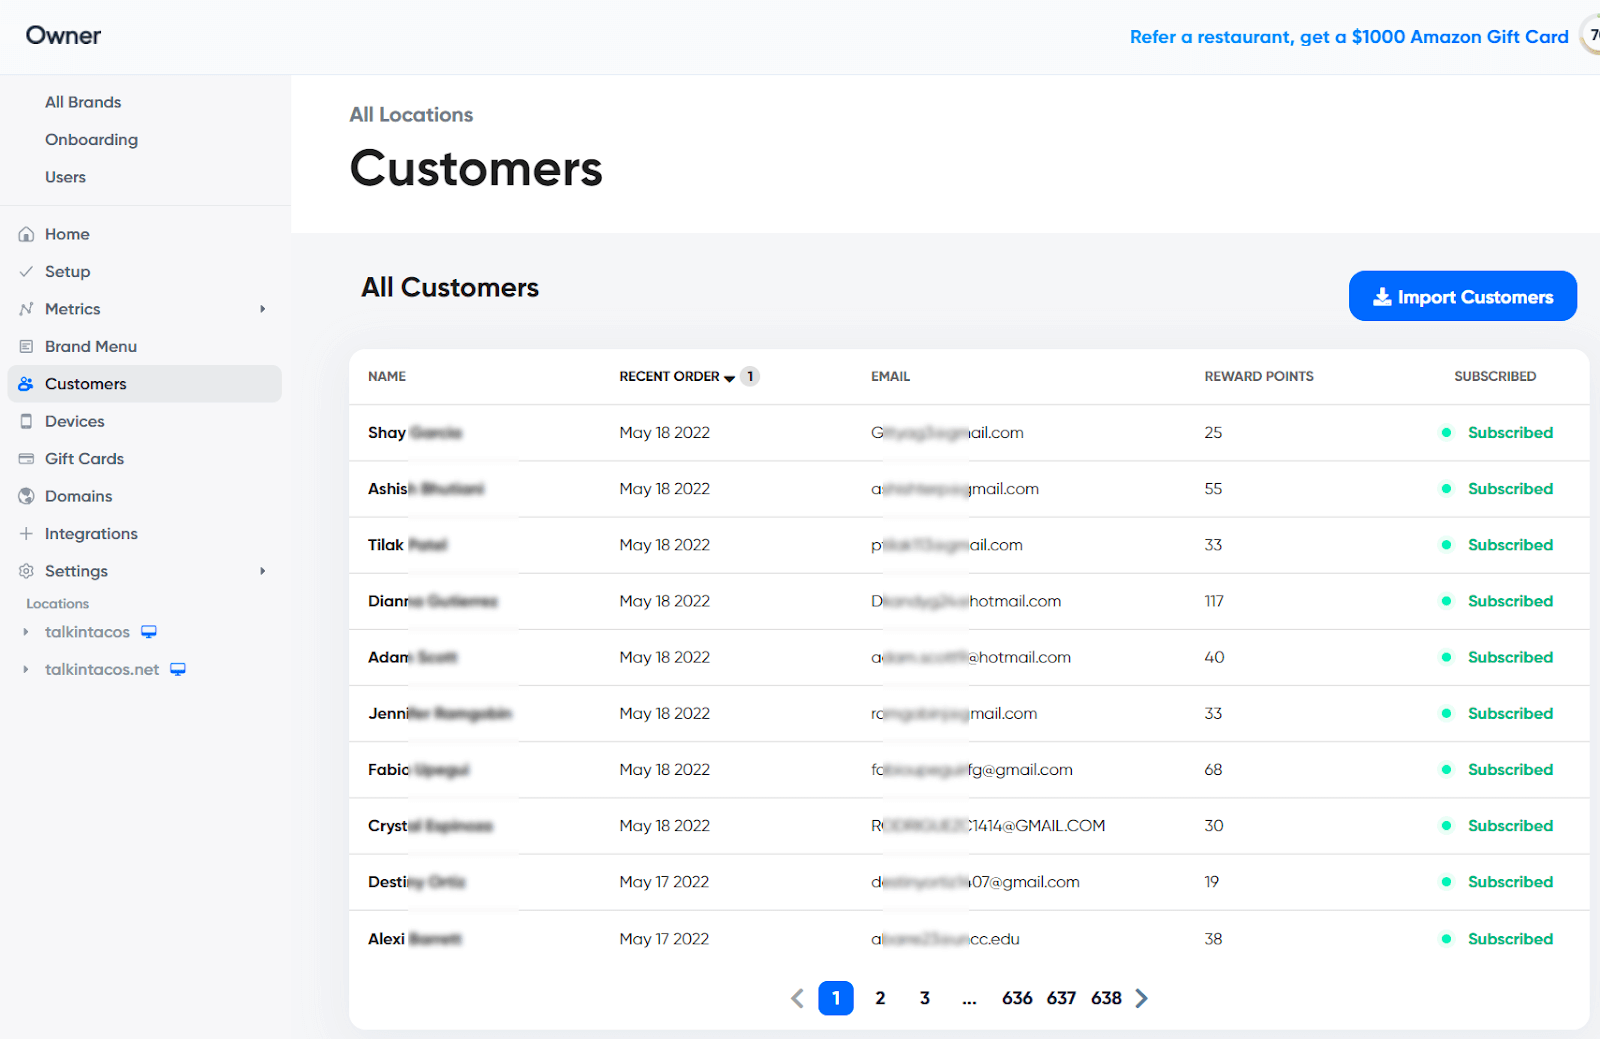Expand the talkintacos location tree item
1600x1039 pixels.
tap(26, 632)
